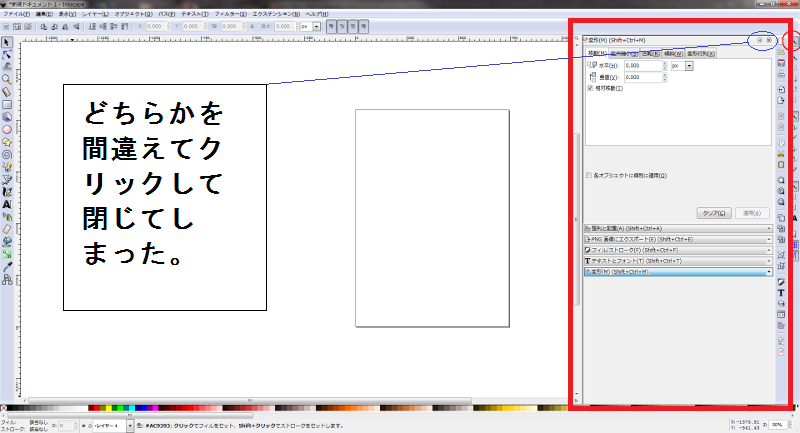Expand the PNG 画像にエクスポート(E) panel
Viewport: 800px width, 433px height.
point(678,239)
